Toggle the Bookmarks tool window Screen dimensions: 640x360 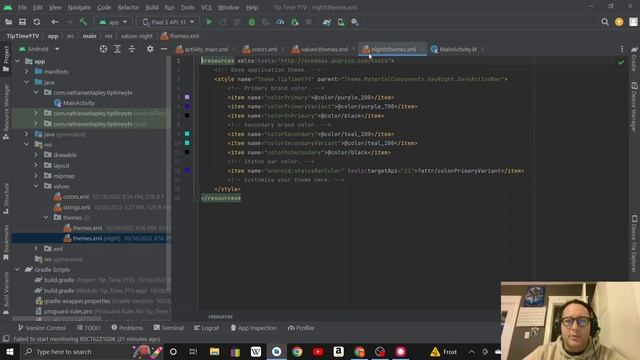coord(6,242)
